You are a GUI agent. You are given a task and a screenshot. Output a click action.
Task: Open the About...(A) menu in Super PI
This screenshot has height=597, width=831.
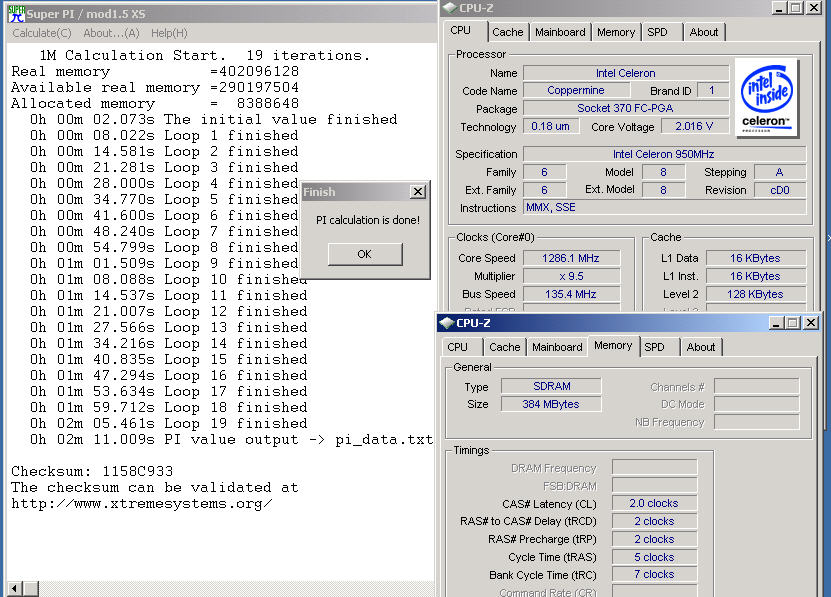tap(111, 33)
